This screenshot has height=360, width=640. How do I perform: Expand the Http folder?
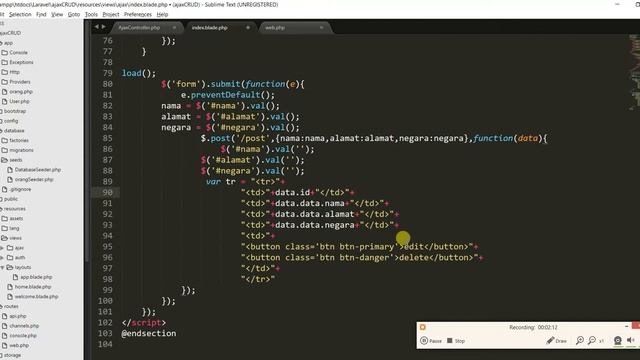pyautogui.click(x=11, y=72)
